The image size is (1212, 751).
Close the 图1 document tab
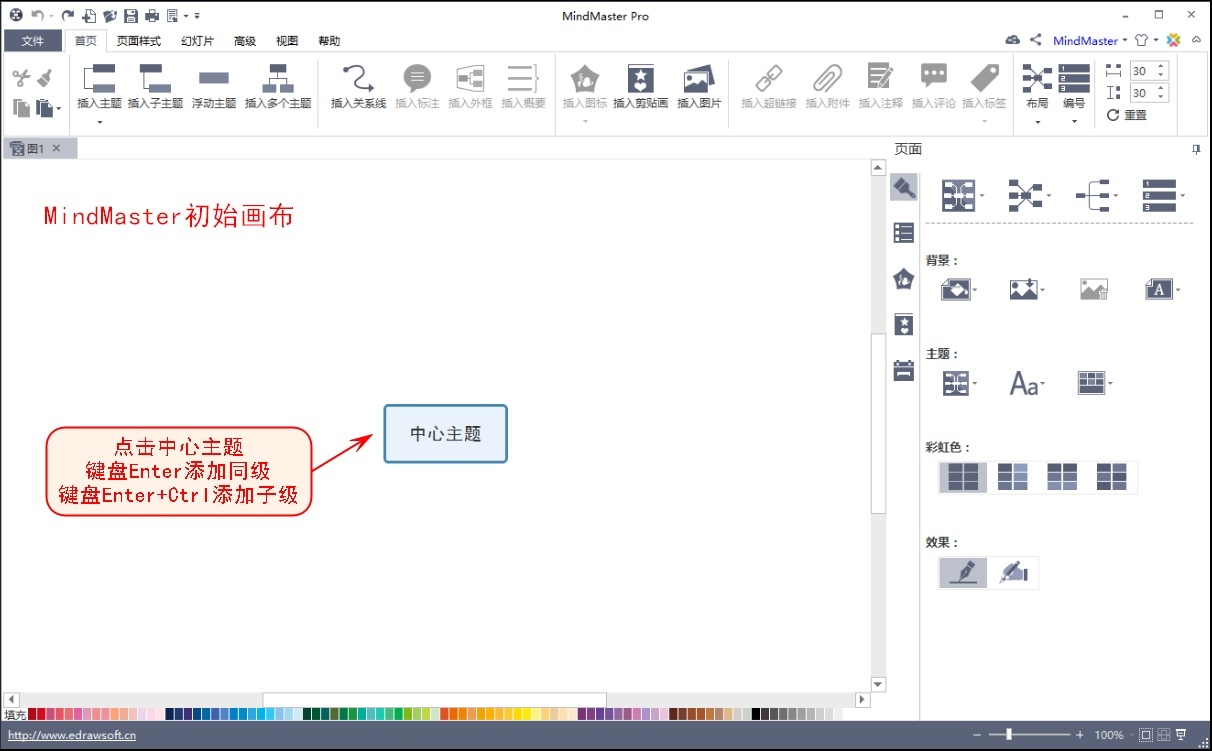57,148
